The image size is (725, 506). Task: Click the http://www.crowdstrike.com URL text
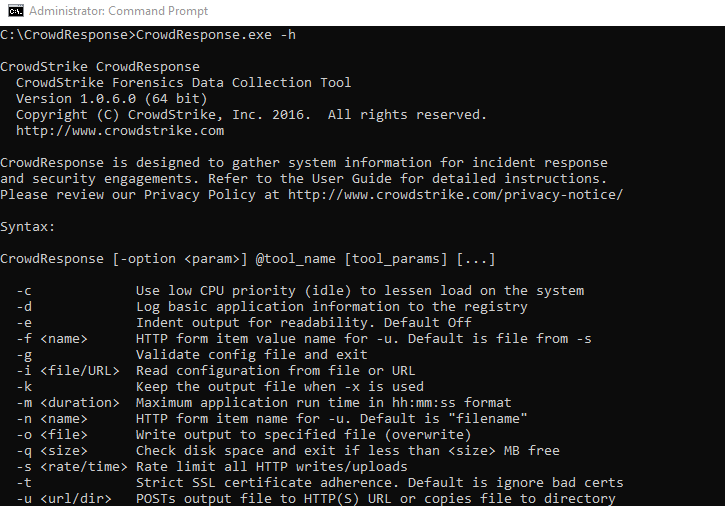click(x=120, y=131)
